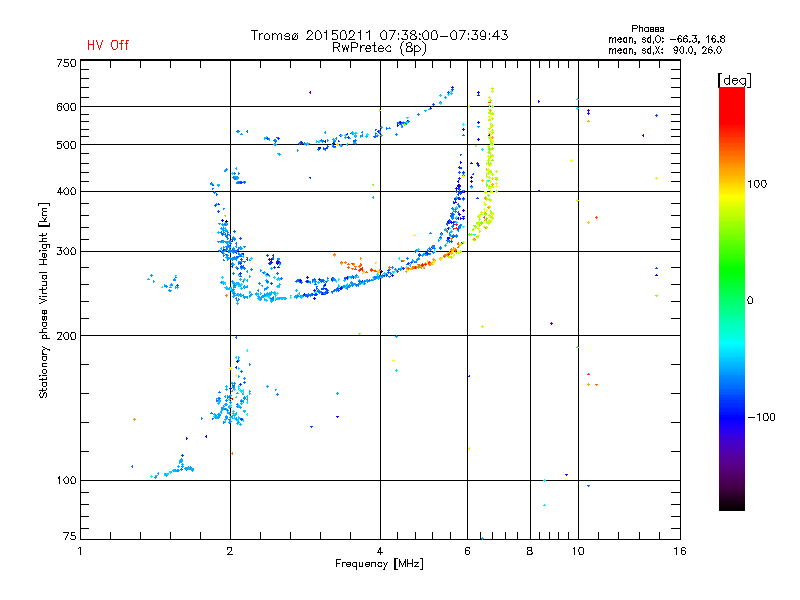
Task: Click the y-axis '300' tick label
Action: click(x=66, y=252)
